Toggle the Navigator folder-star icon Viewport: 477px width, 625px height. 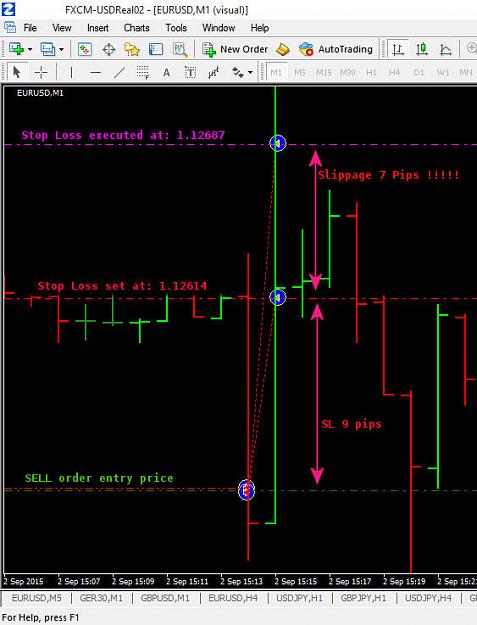[132, 49]
